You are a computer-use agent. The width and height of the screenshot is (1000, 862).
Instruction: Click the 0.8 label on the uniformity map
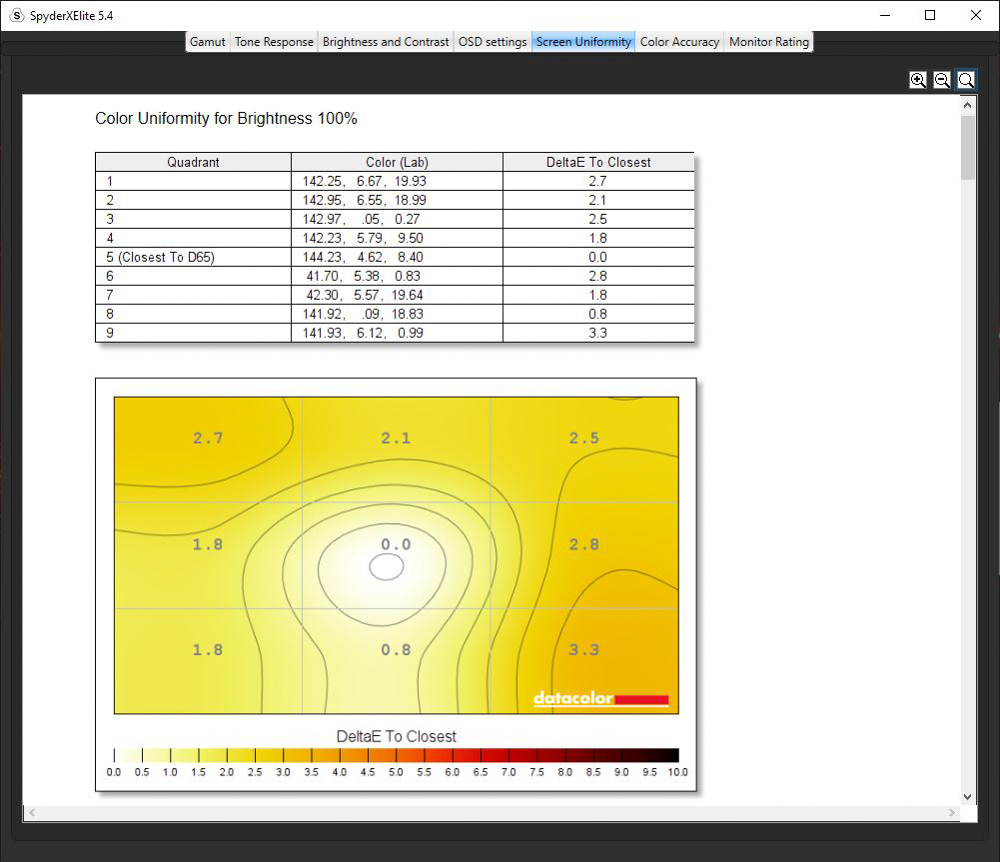[396, 650]
